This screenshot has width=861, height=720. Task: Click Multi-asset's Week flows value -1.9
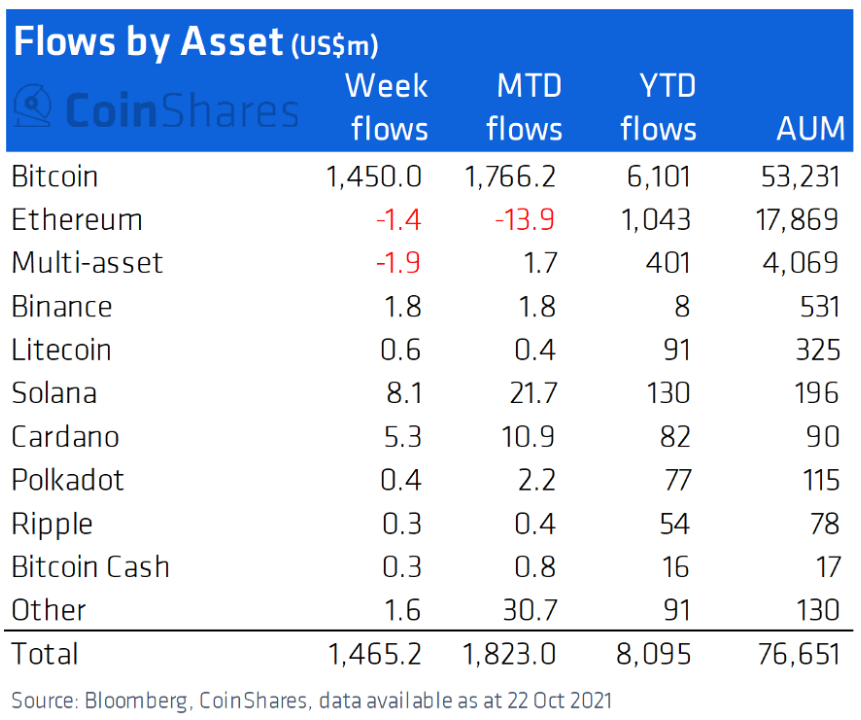pos(397,263)
